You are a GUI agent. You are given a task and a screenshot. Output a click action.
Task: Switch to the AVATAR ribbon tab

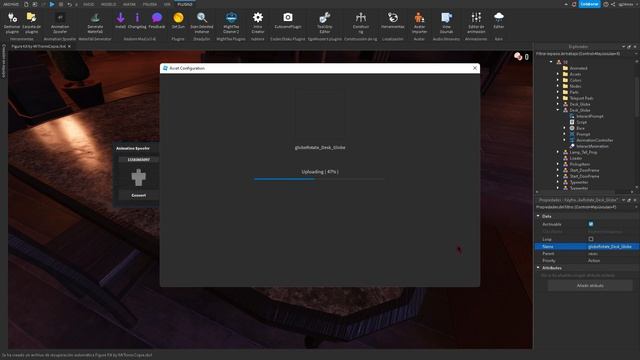click(129, 4)
